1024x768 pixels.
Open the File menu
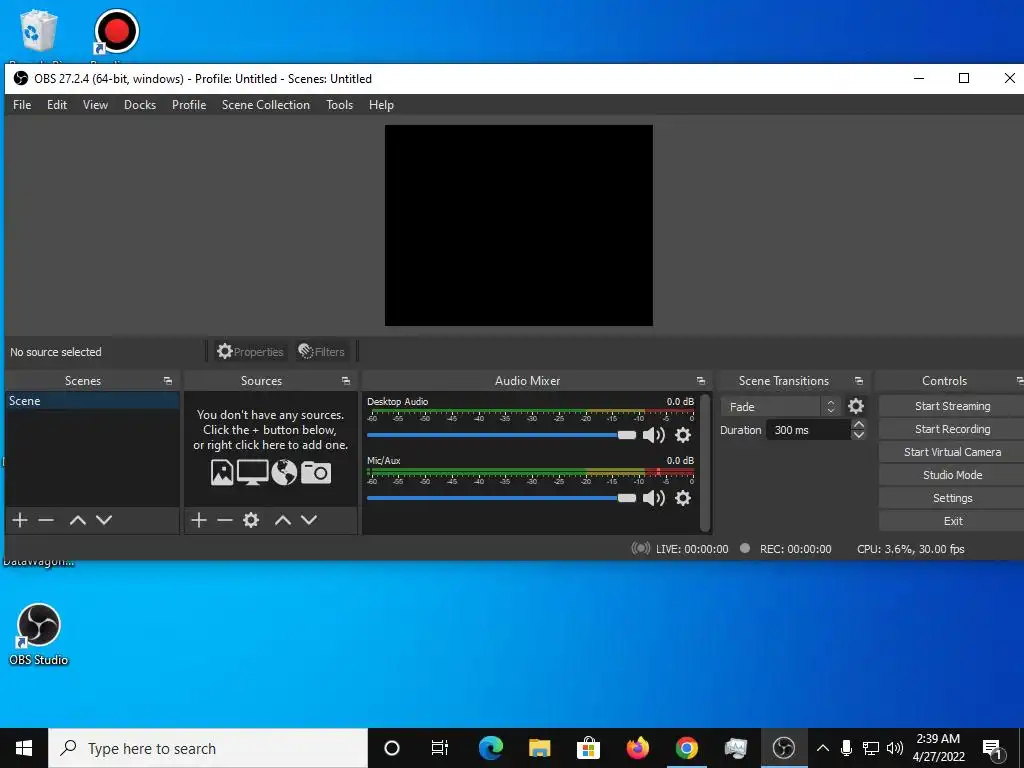tap(22, 105)
